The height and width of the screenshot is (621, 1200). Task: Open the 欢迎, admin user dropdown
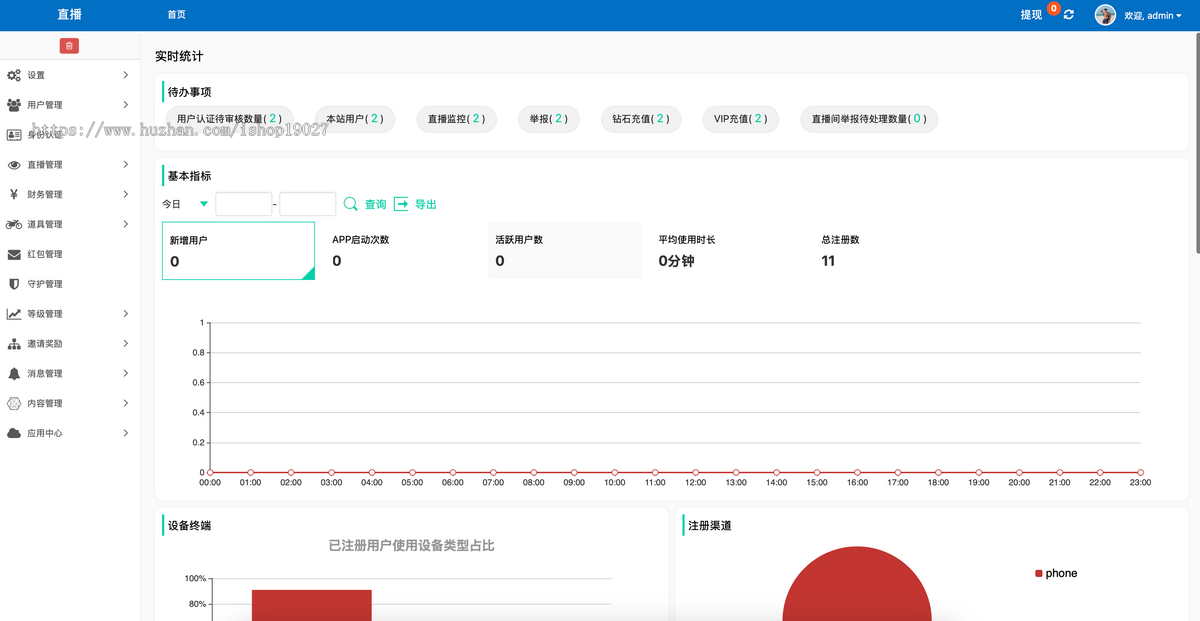click(1152, 16)
